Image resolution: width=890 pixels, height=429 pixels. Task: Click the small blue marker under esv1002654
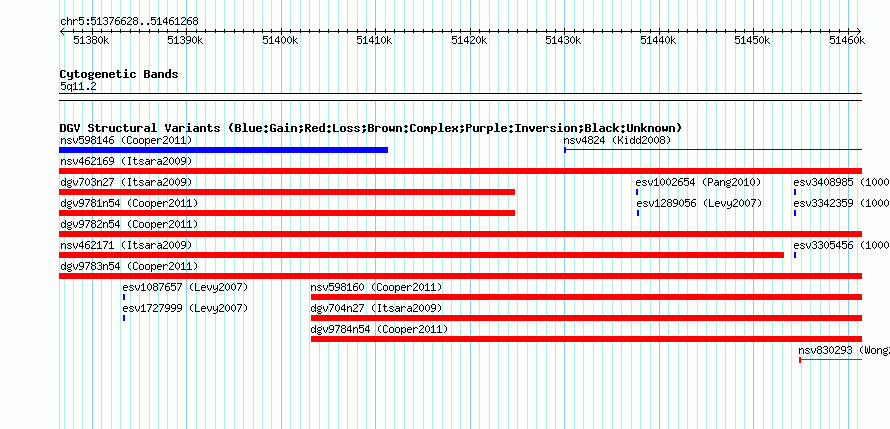pyautogui.click(x=637, y=192)
